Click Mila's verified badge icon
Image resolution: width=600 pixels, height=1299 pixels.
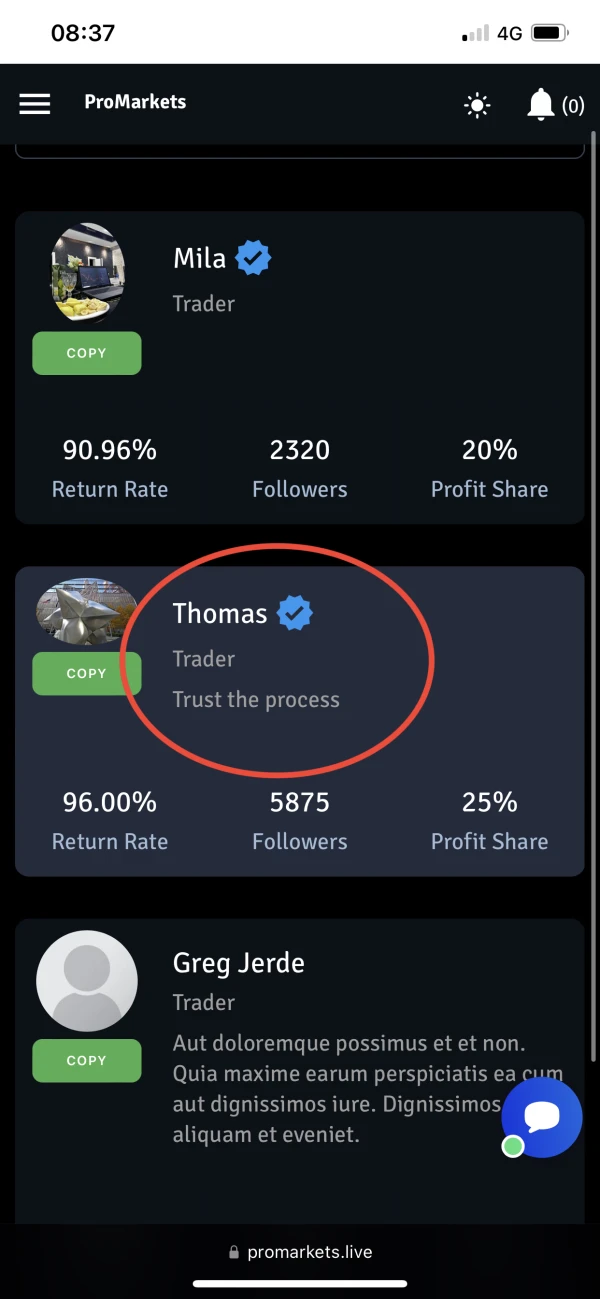pos(253,259)
